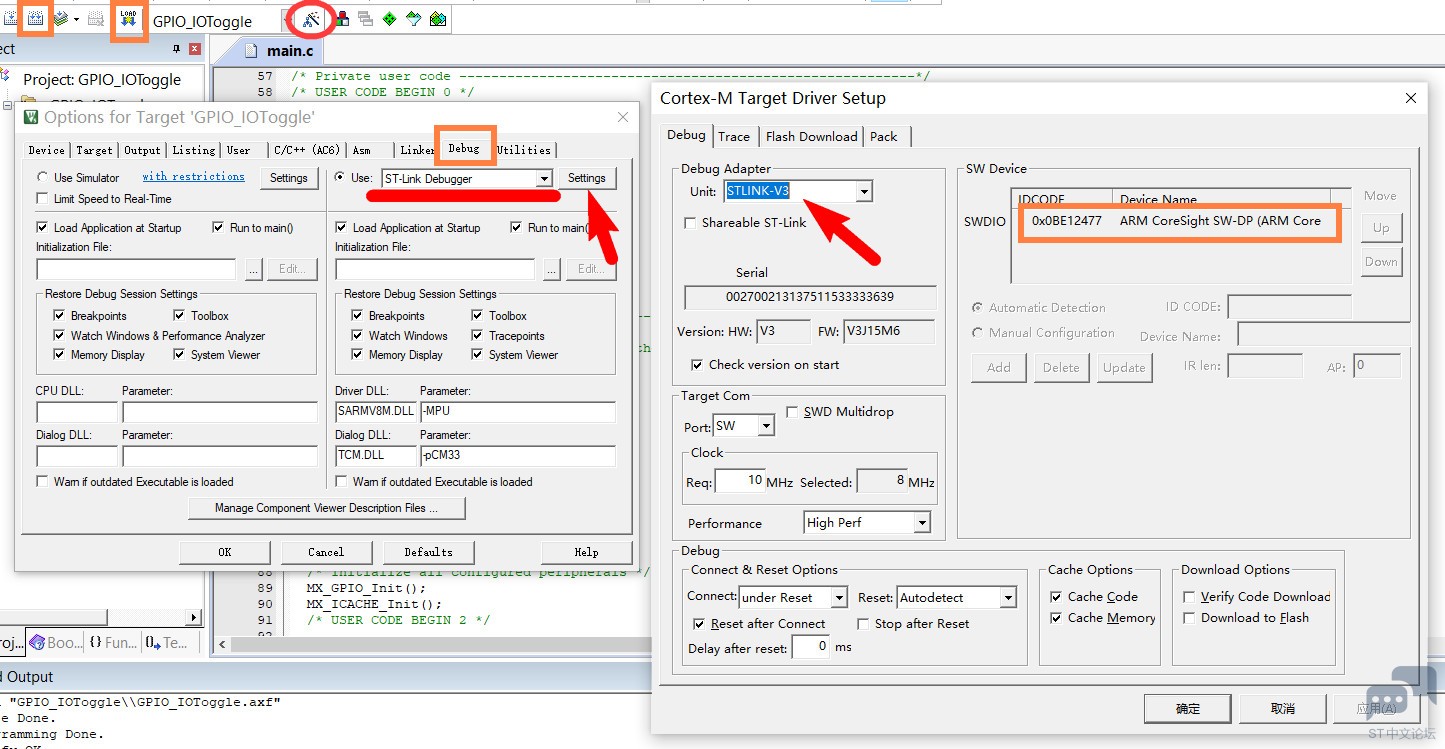Open the Templates tab in project panel
This screenshot has width=1445, height=749.
click(166, 643)
